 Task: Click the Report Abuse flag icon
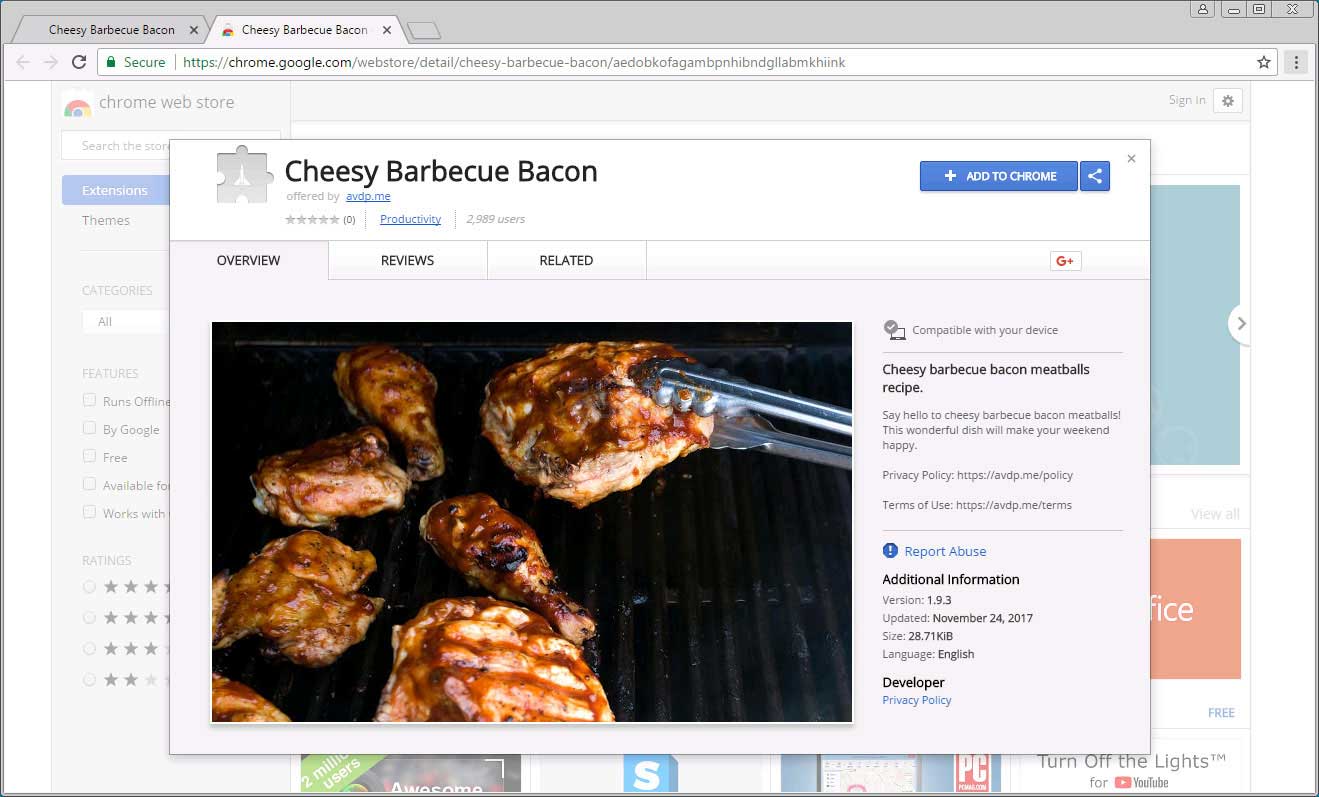pos(889,550)
